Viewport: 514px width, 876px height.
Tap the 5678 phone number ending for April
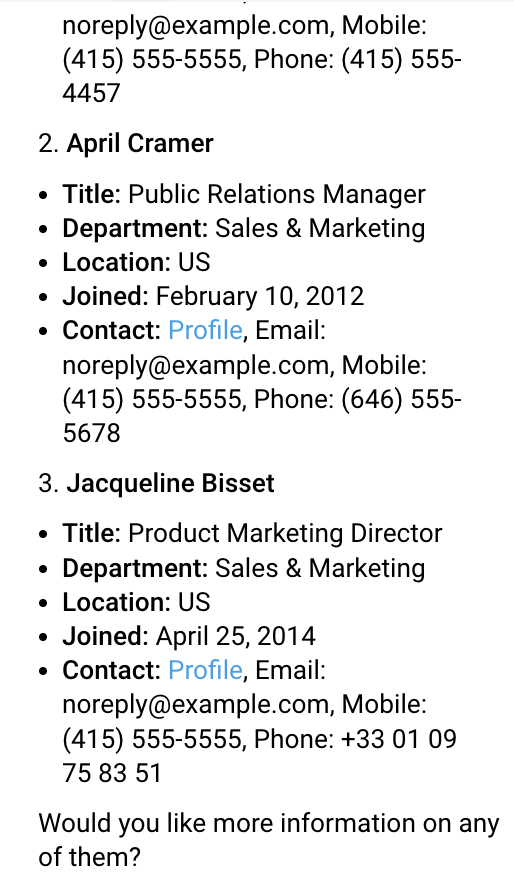(91, 433)
